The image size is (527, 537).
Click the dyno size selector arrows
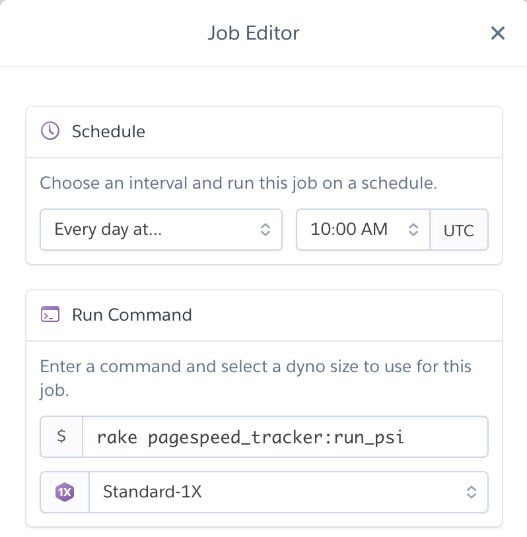click(472, 492)
